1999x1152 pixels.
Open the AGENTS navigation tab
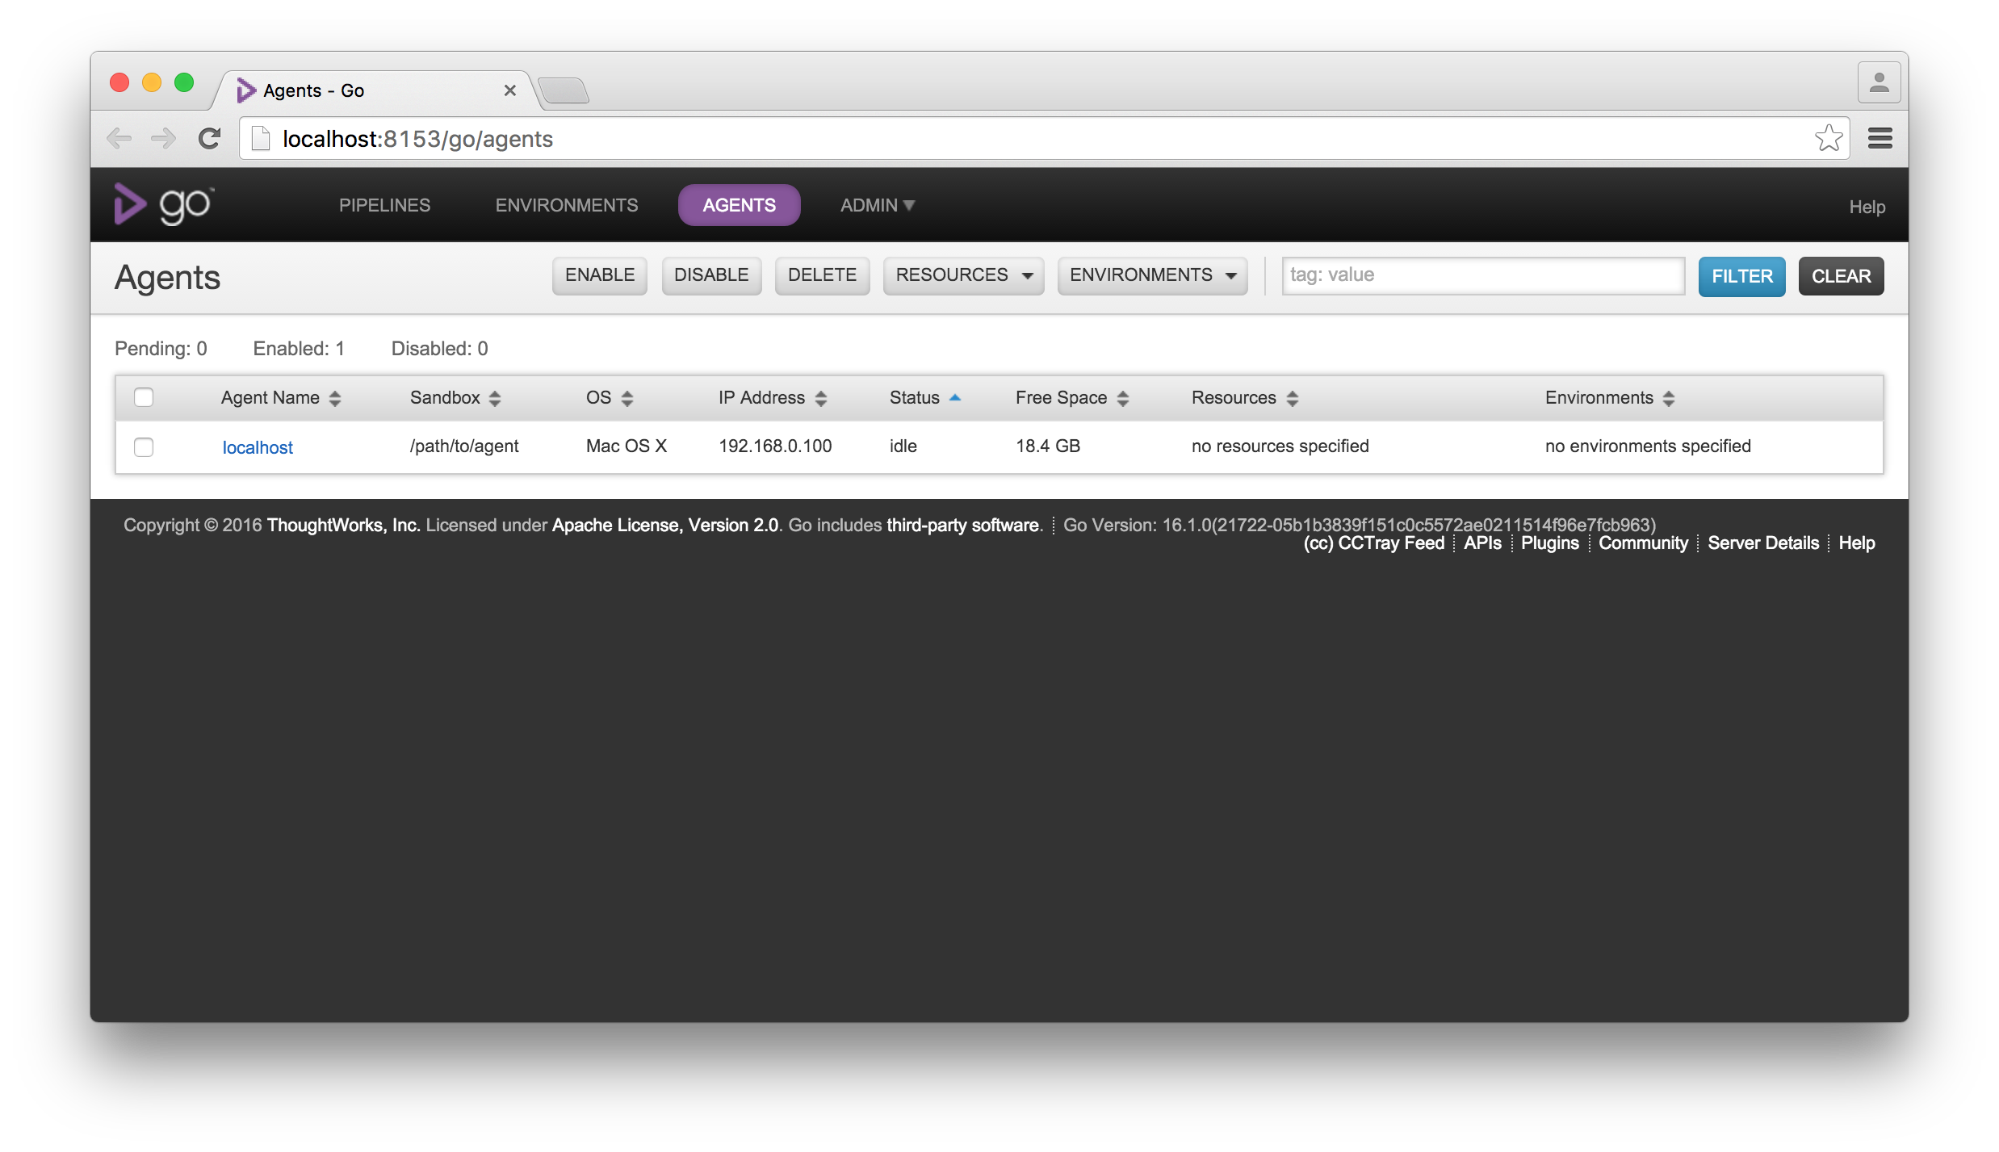[739, 205]
